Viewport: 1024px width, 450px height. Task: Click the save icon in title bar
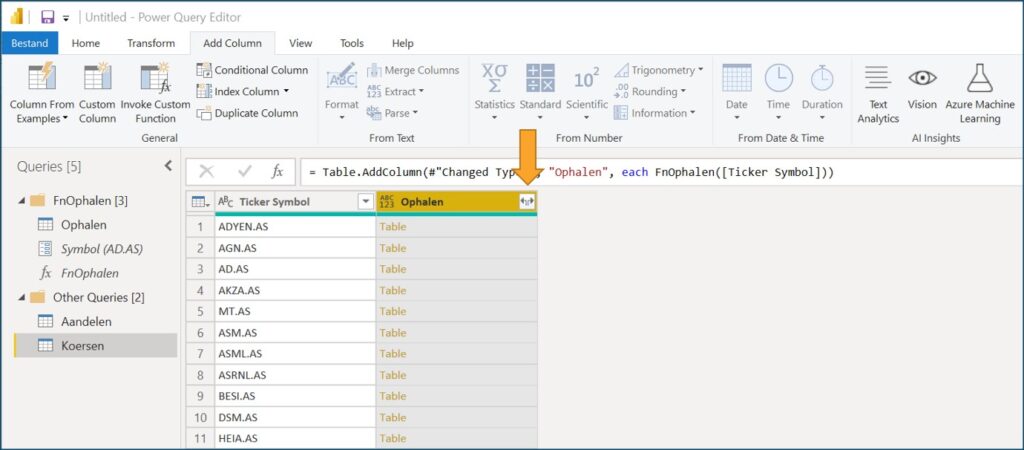point(47,17)
